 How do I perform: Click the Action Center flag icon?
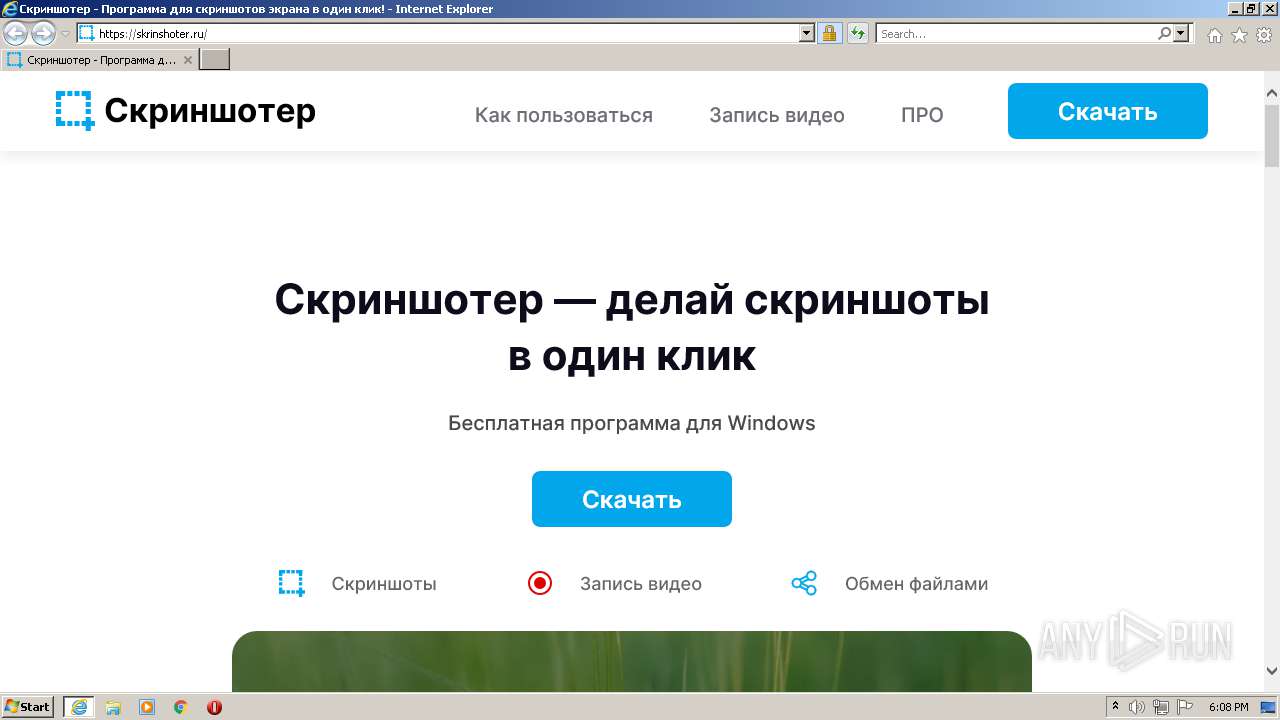[1184, 707]
